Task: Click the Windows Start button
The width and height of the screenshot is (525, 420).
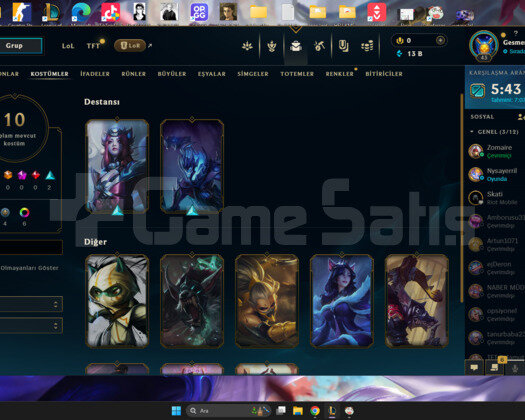Action: [x=176, y=411]
